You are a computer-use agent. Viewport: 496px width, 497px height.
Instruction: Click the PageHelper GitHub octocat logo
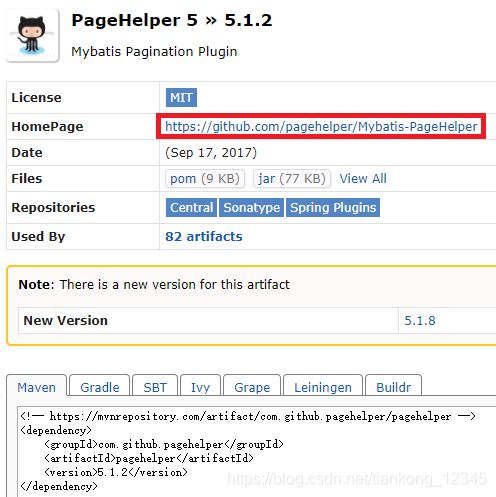coord(32,36)
